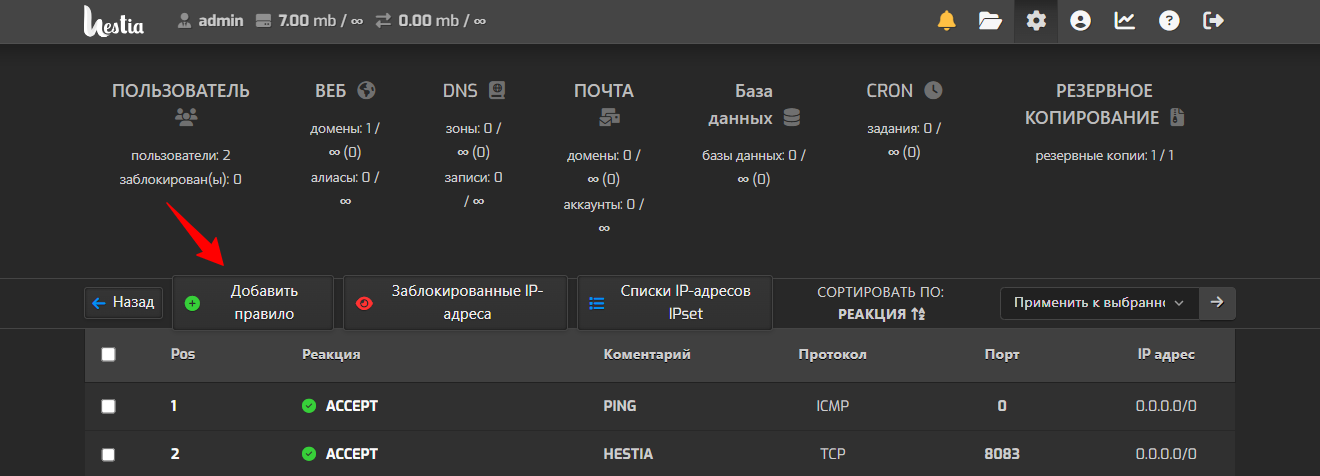The width and height of the screenshot is (1320, 476).
Task: Click the book icon next to DNS
Action: (497, 90)
